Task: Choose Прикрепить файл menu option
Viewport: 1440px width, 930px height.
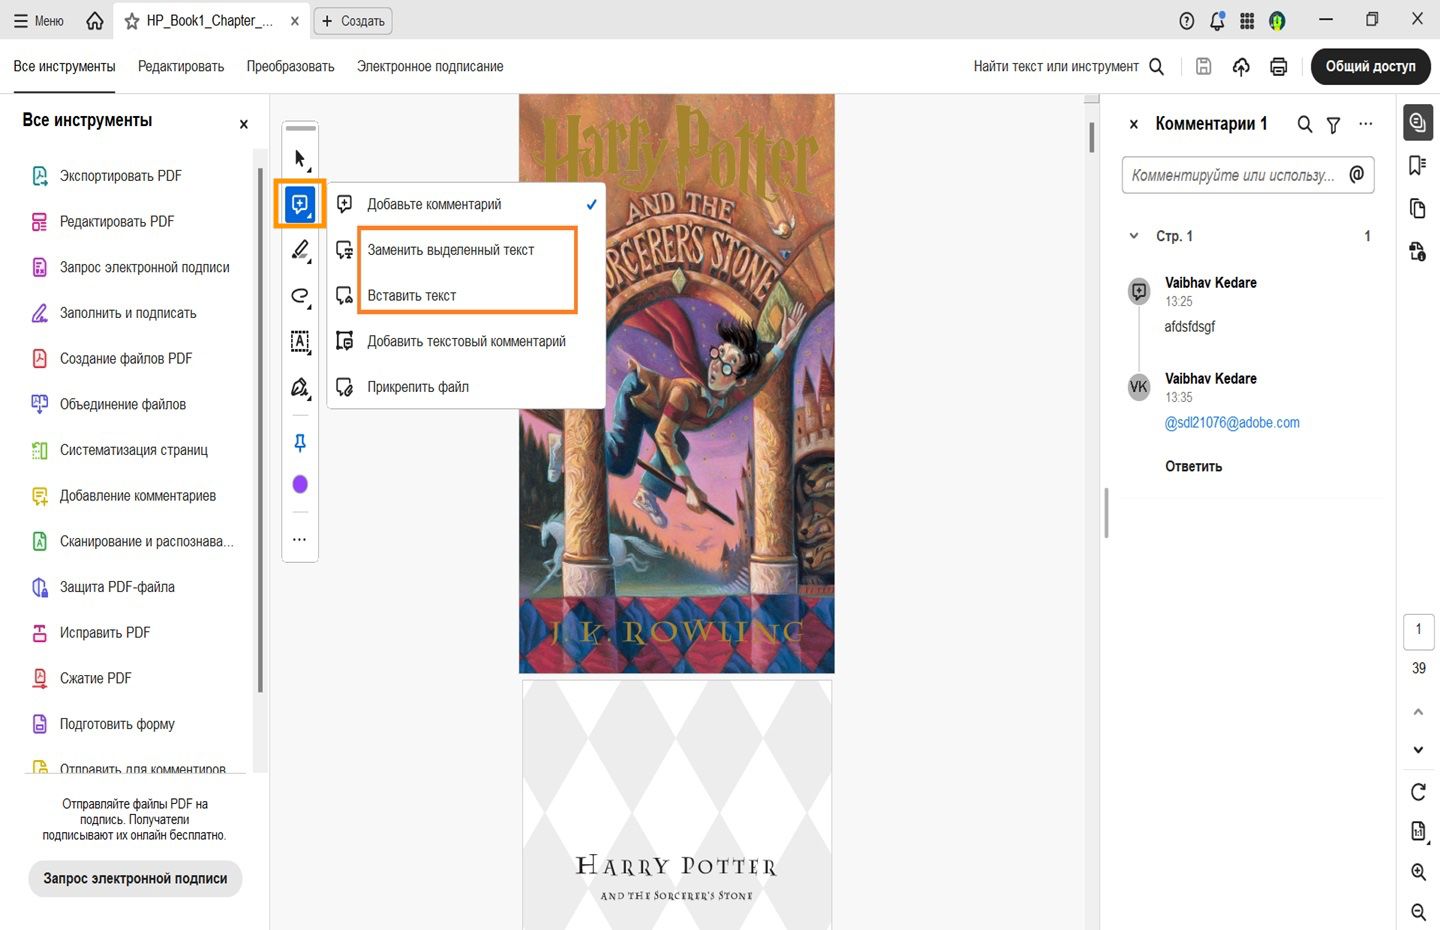Action: [x=466, y=387]
